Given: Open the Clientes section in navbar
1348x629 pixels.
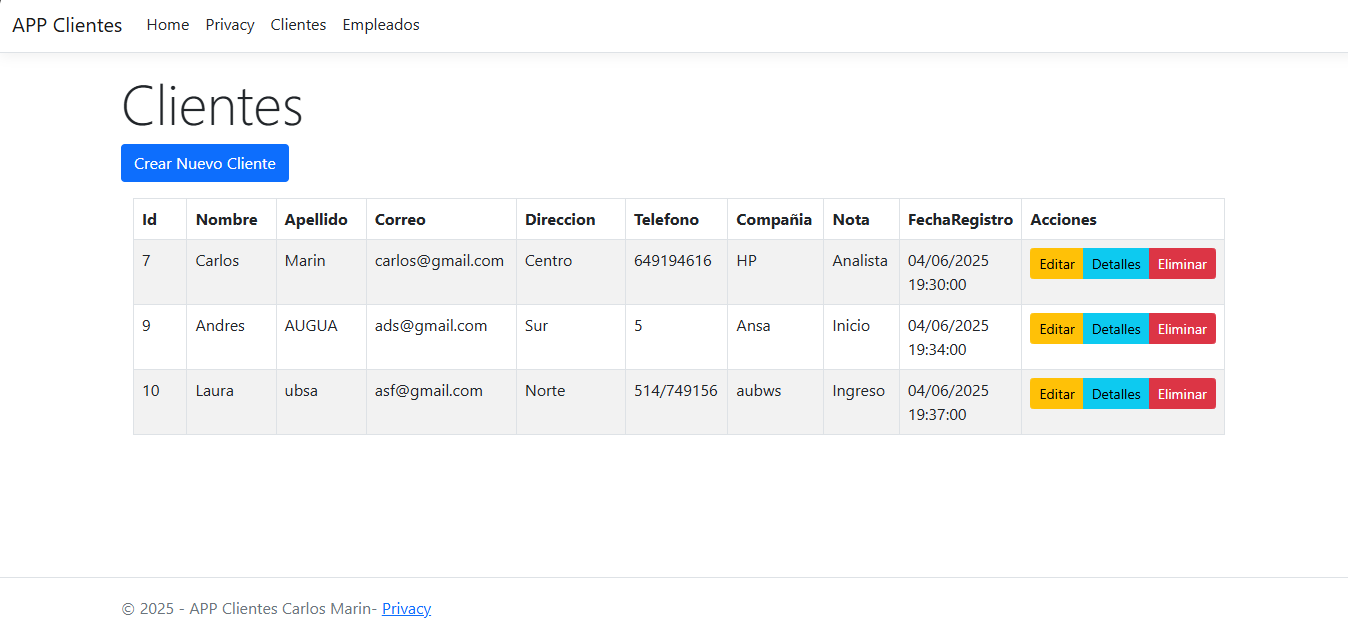Looking at the screenshot, I should (x=298, y=24).
